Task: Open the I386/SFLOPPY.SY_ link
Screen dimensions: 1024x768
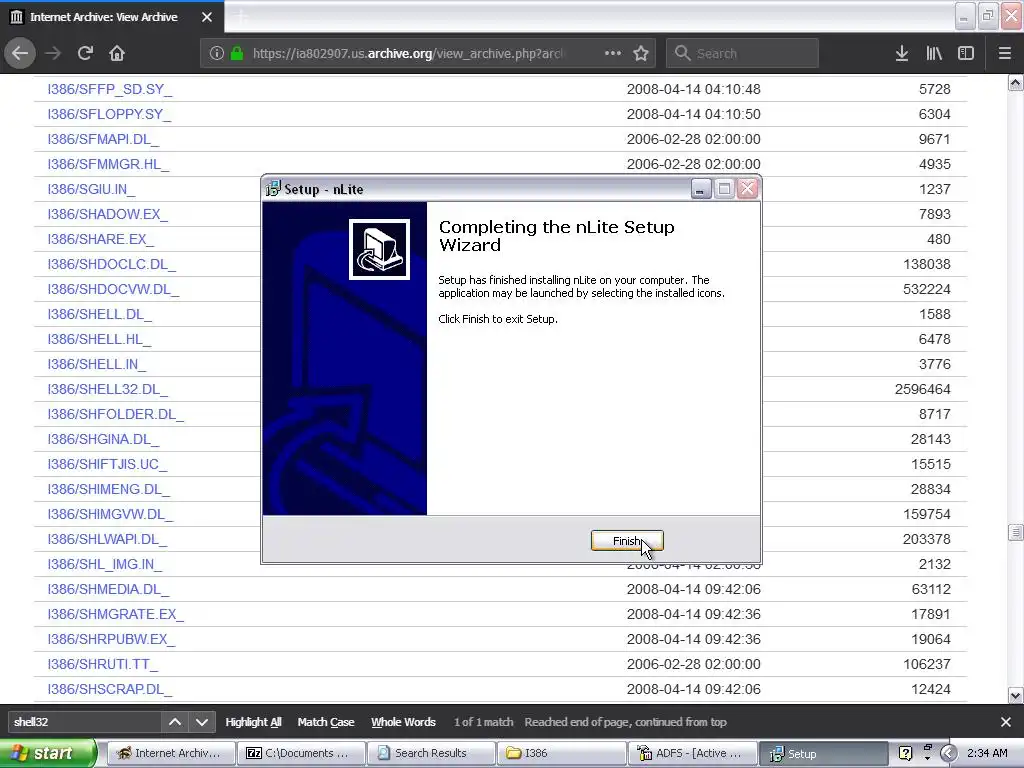Action: point(109,114)
